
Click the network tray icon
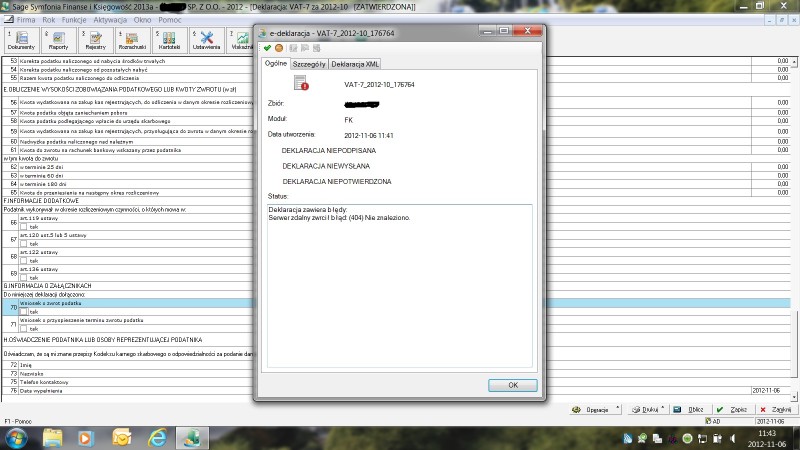pos(703,439)
